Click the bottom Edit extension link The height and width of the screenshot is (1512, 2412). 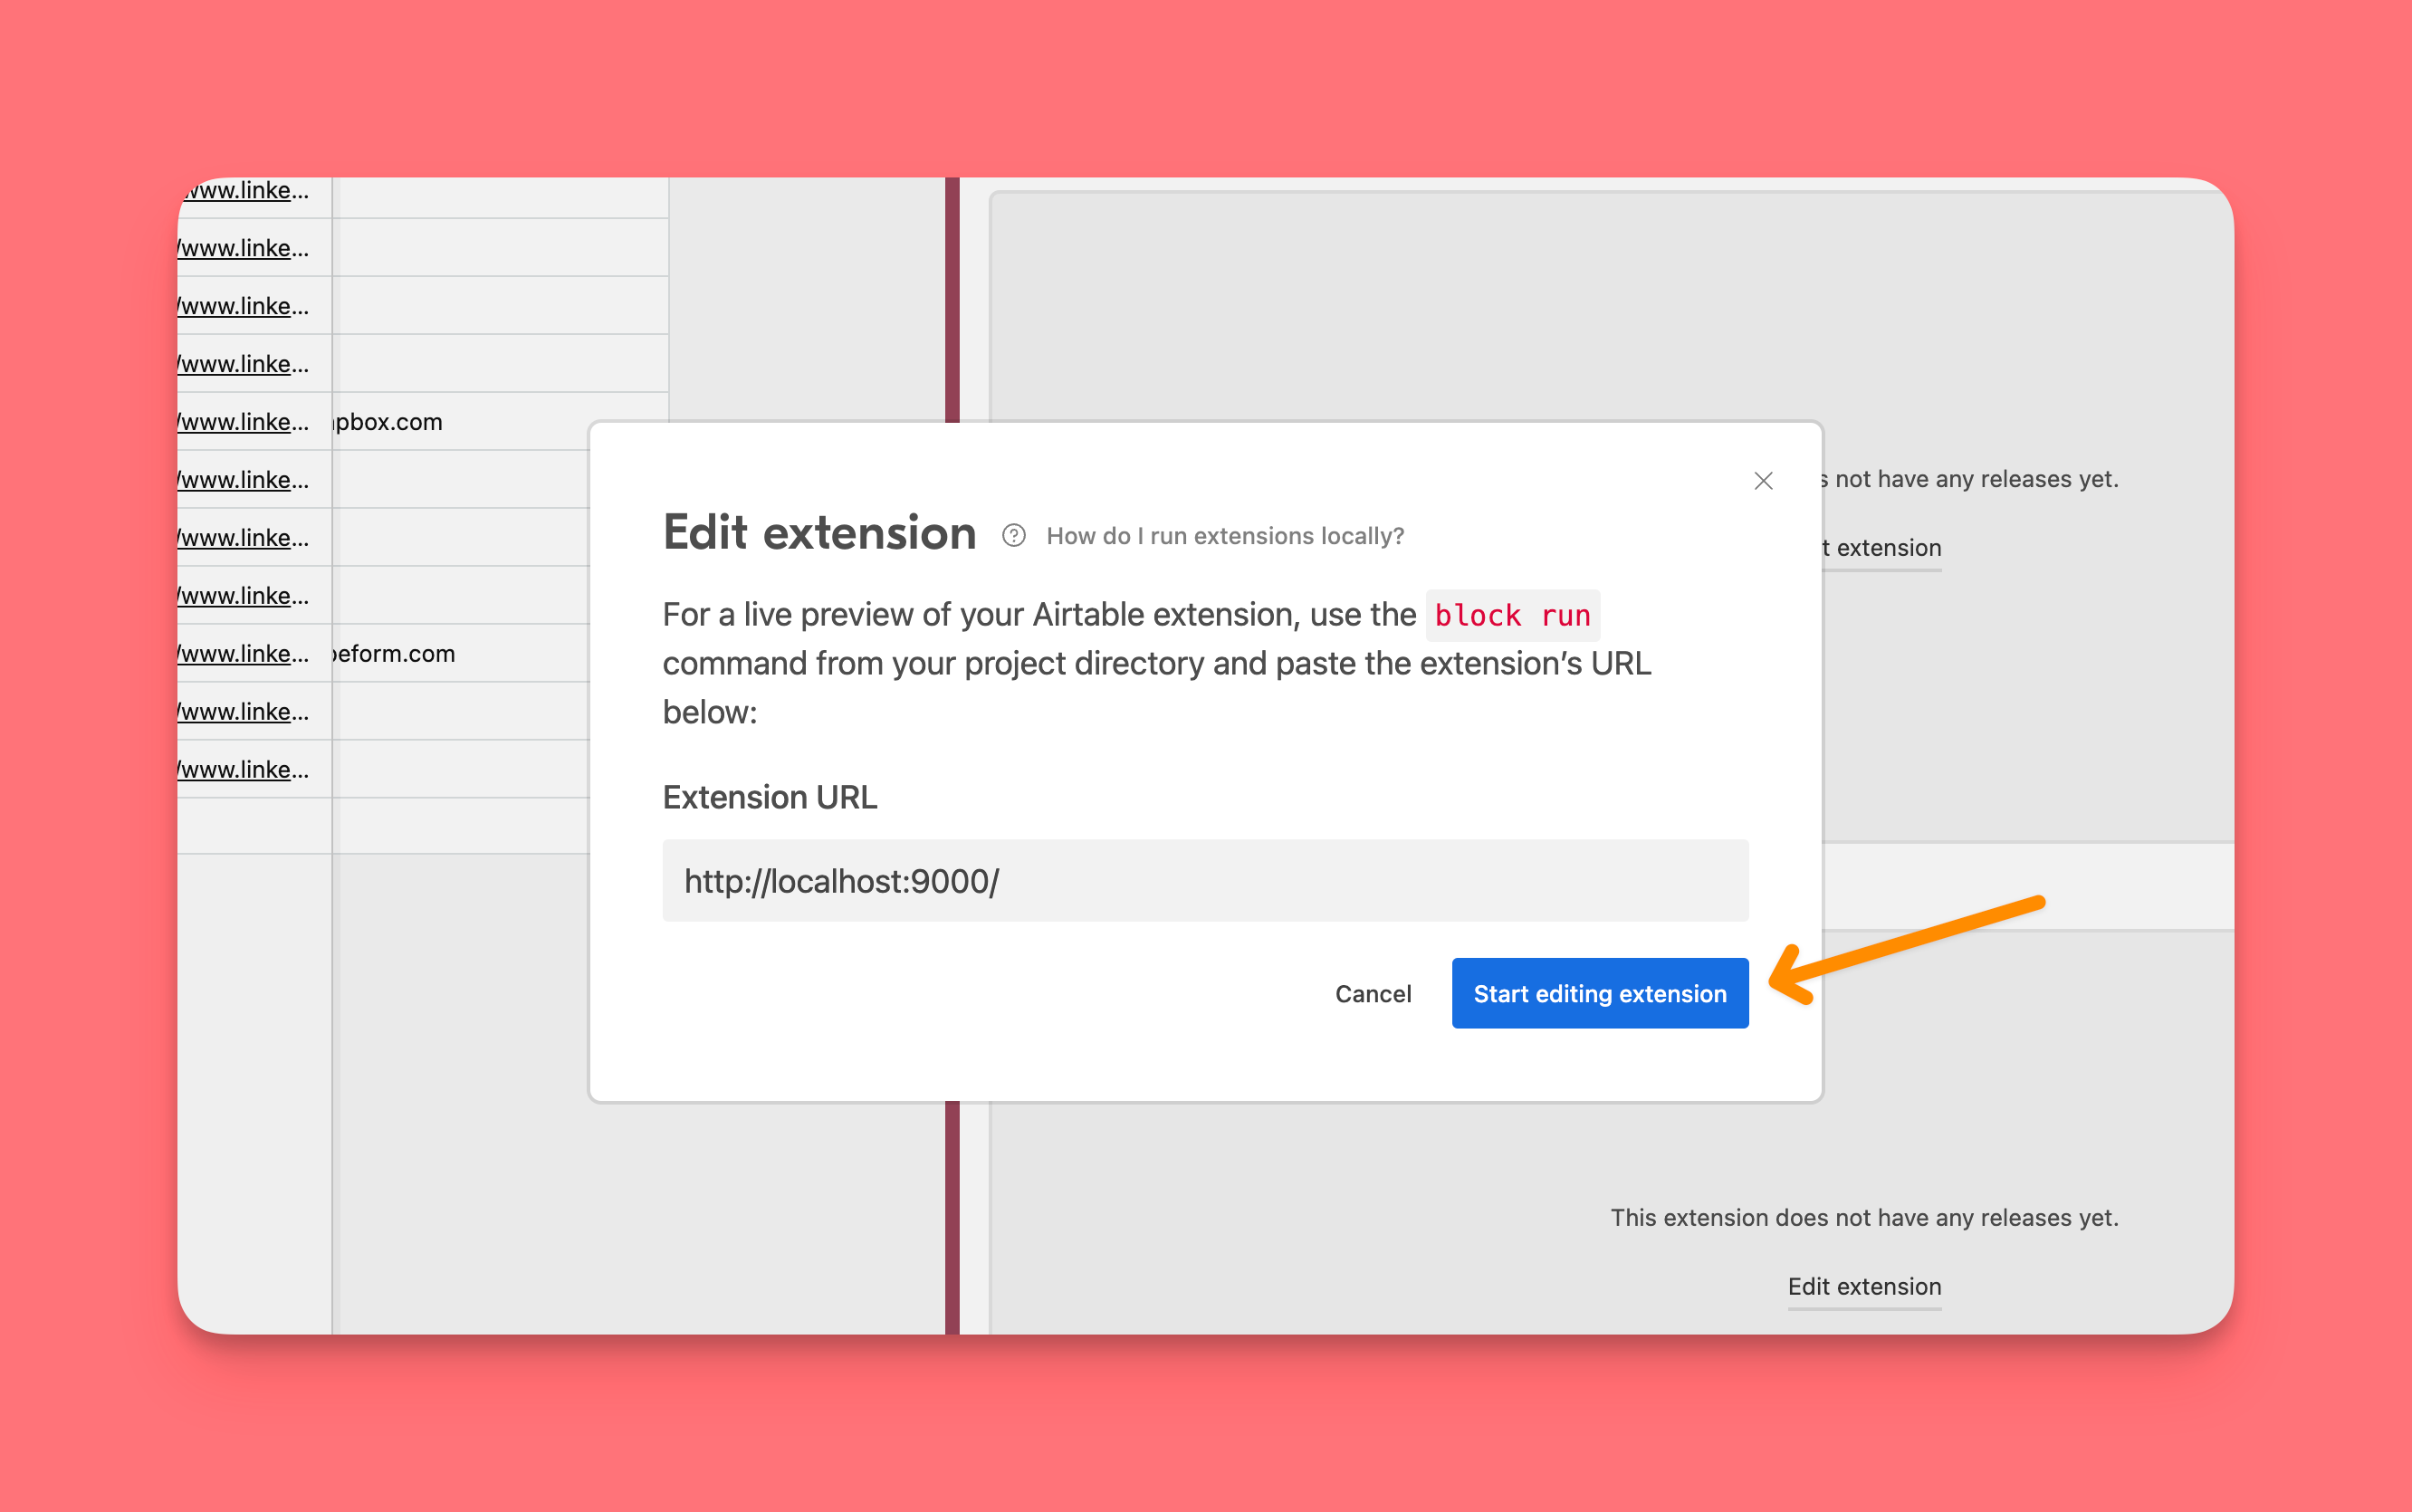(1863, 1286)
